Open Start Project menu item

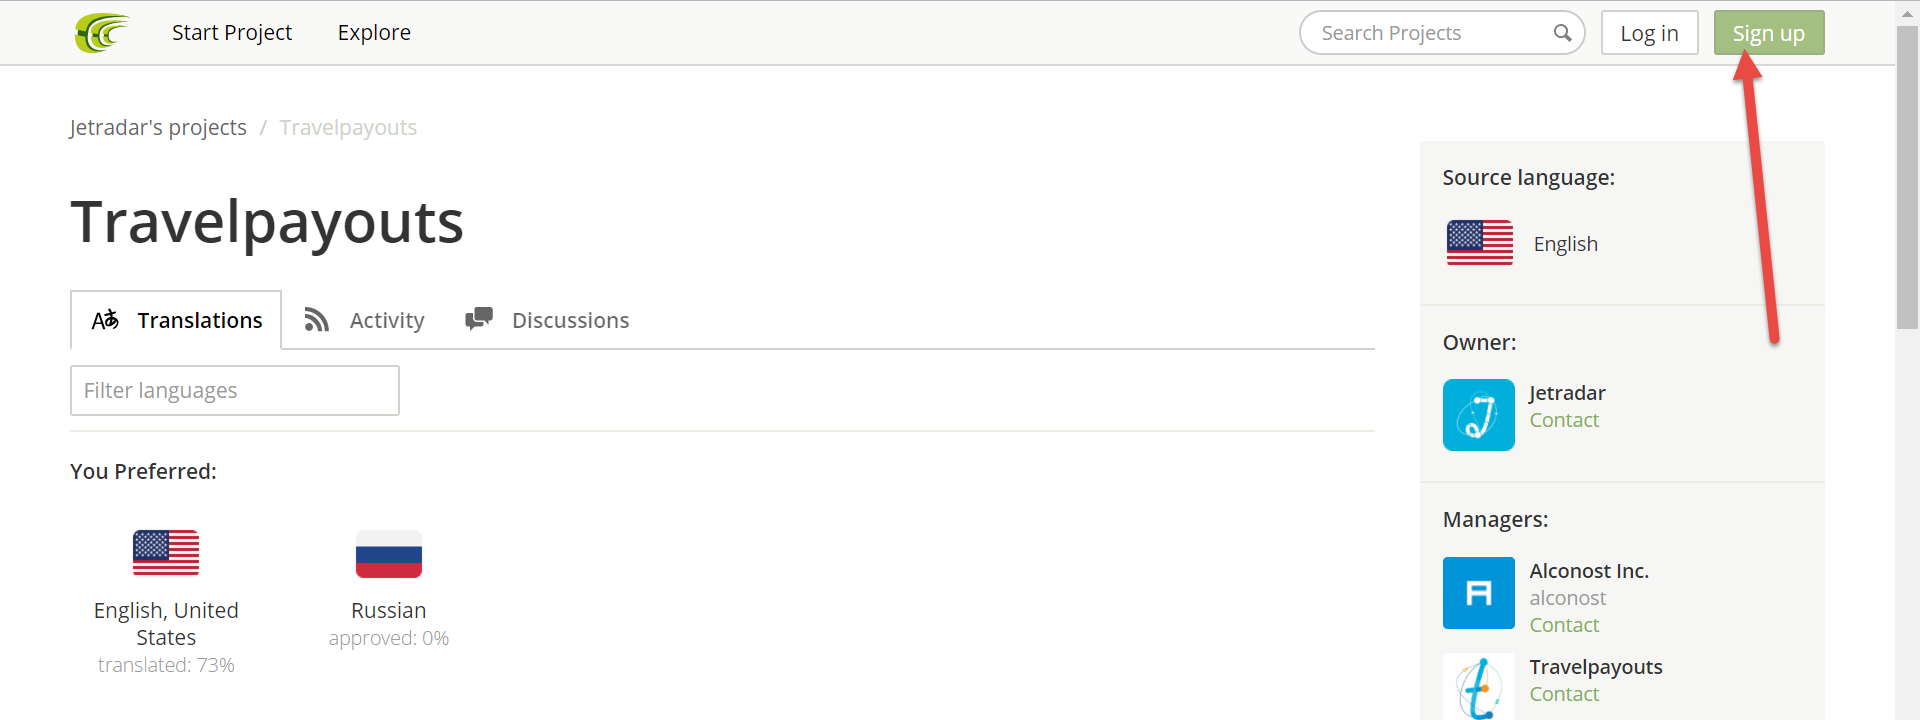232,33
